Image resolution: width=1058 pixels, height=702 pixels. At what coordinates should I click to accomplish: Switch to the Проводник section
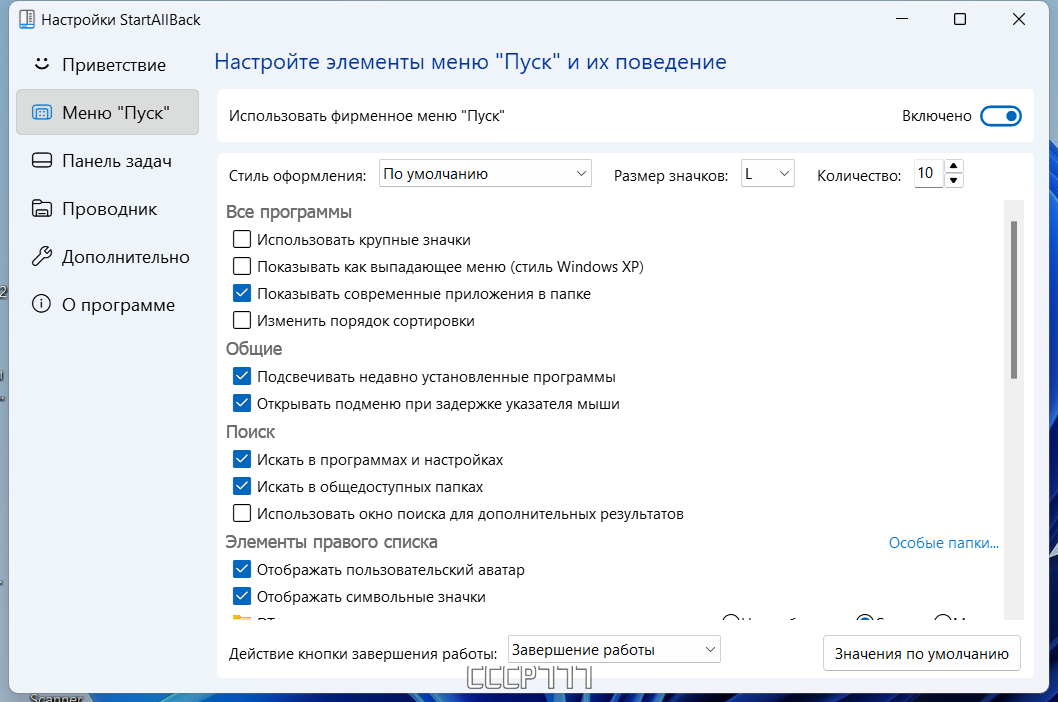point(108,209)
